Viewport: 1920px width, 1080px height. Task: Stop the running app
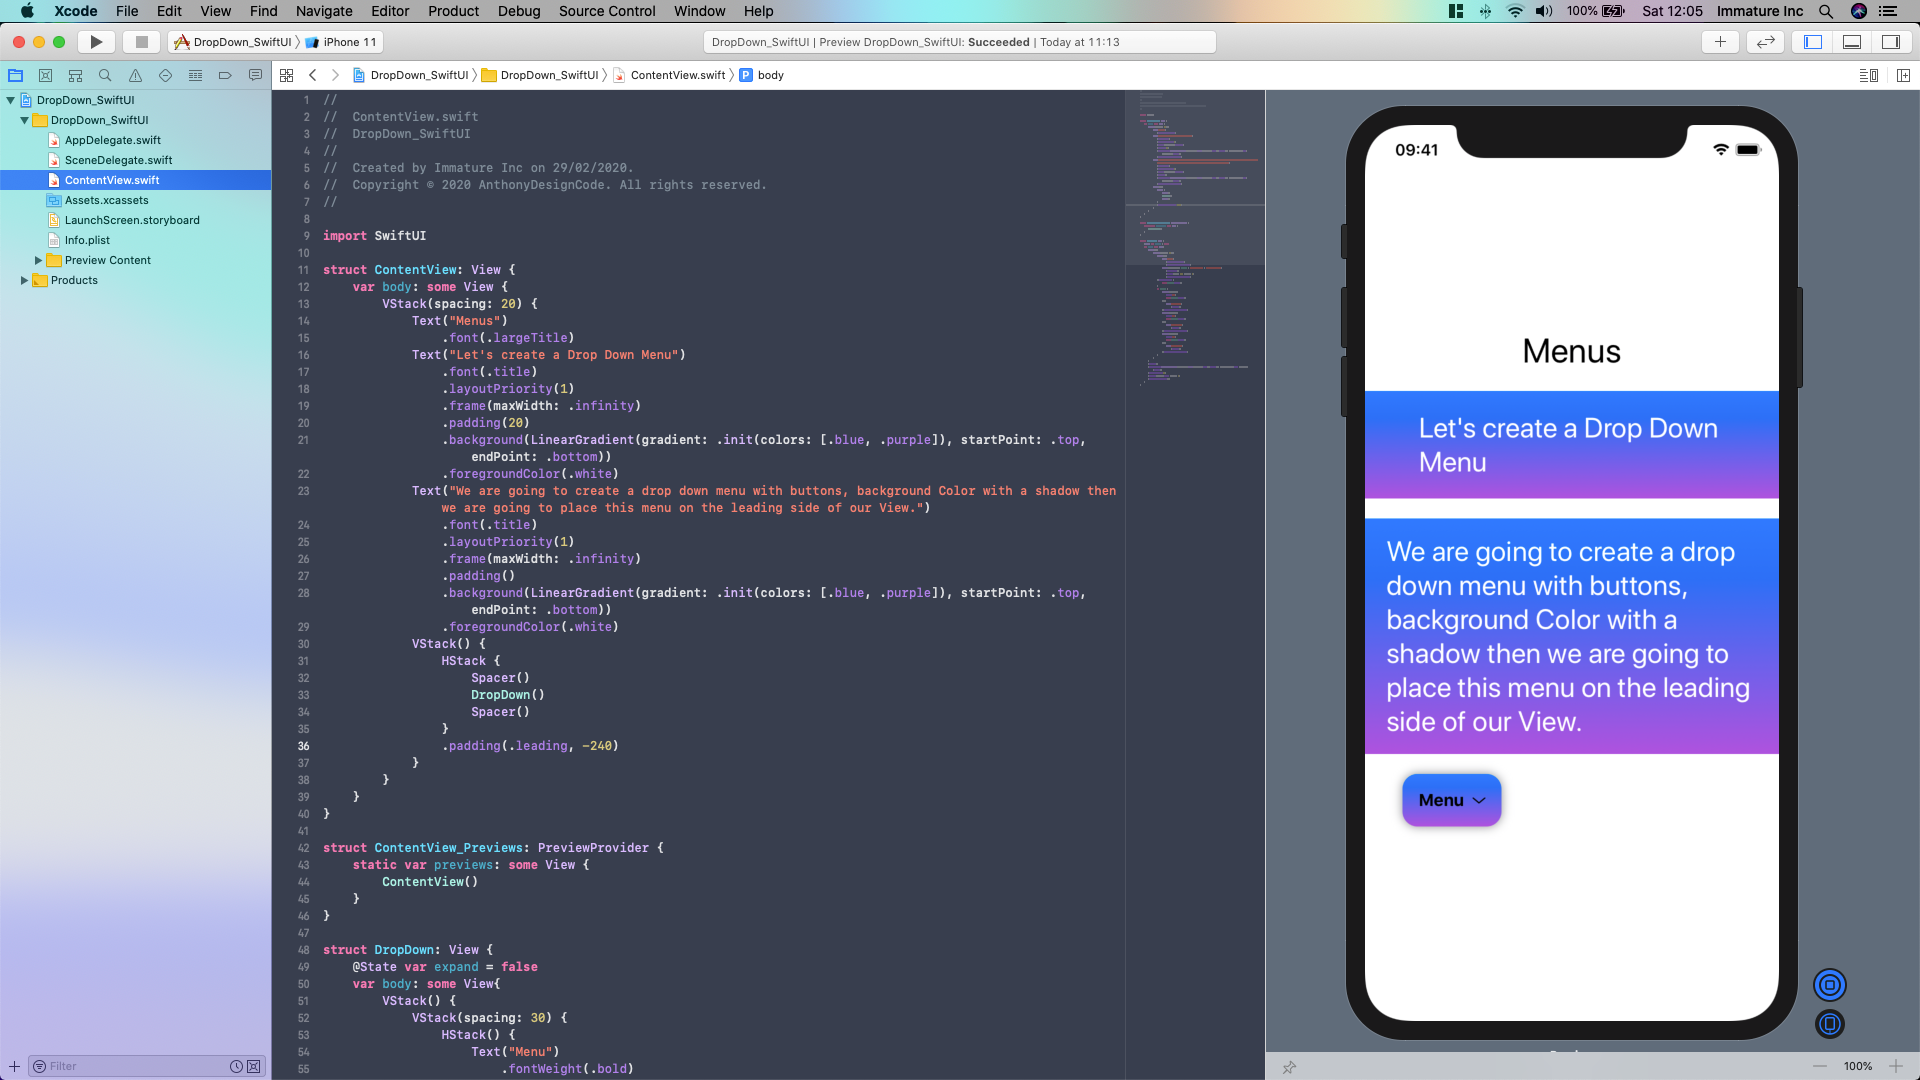click(141, 42)
